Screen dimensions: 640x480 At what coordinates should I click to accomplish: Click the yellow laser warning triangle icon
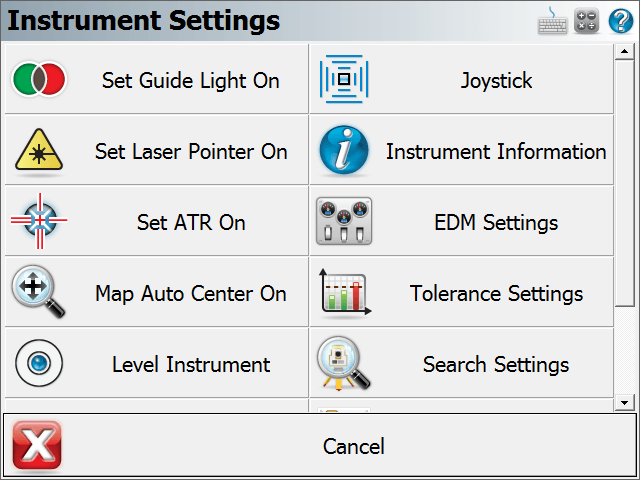[39, 150]
